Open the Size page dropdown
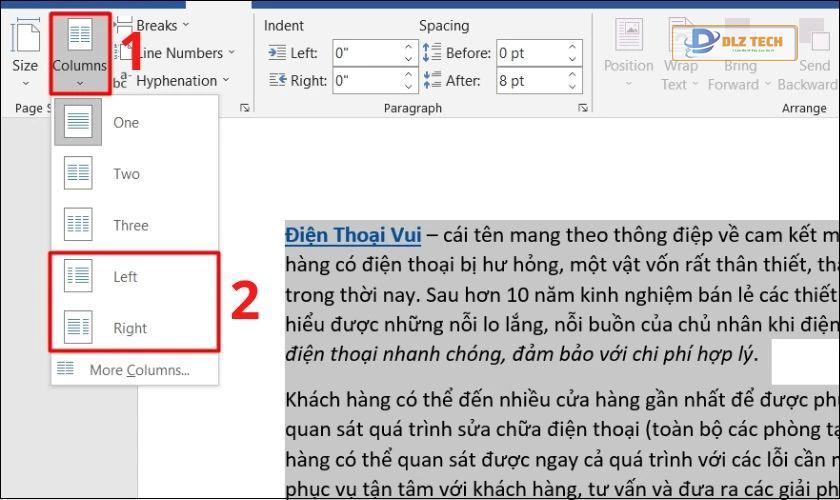840x500 pixels. (x=25, y=54)
